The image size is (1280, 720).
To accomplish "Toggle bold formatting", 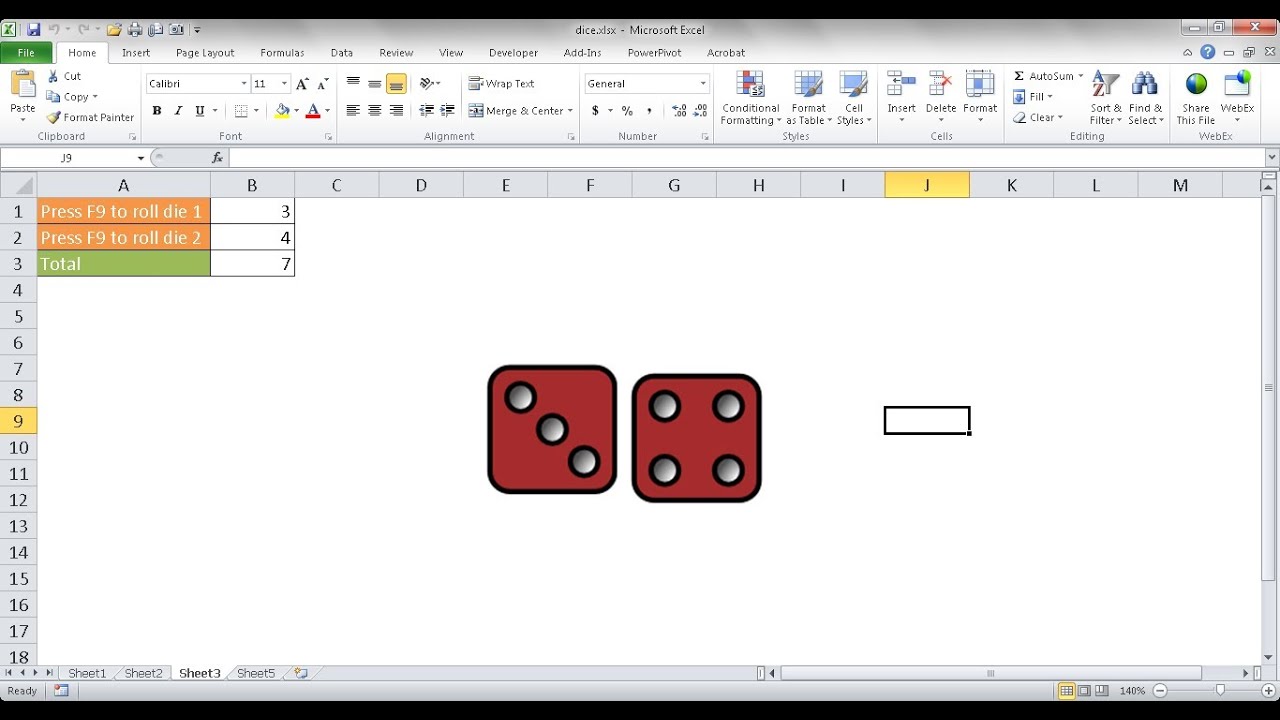I will 157,111.
